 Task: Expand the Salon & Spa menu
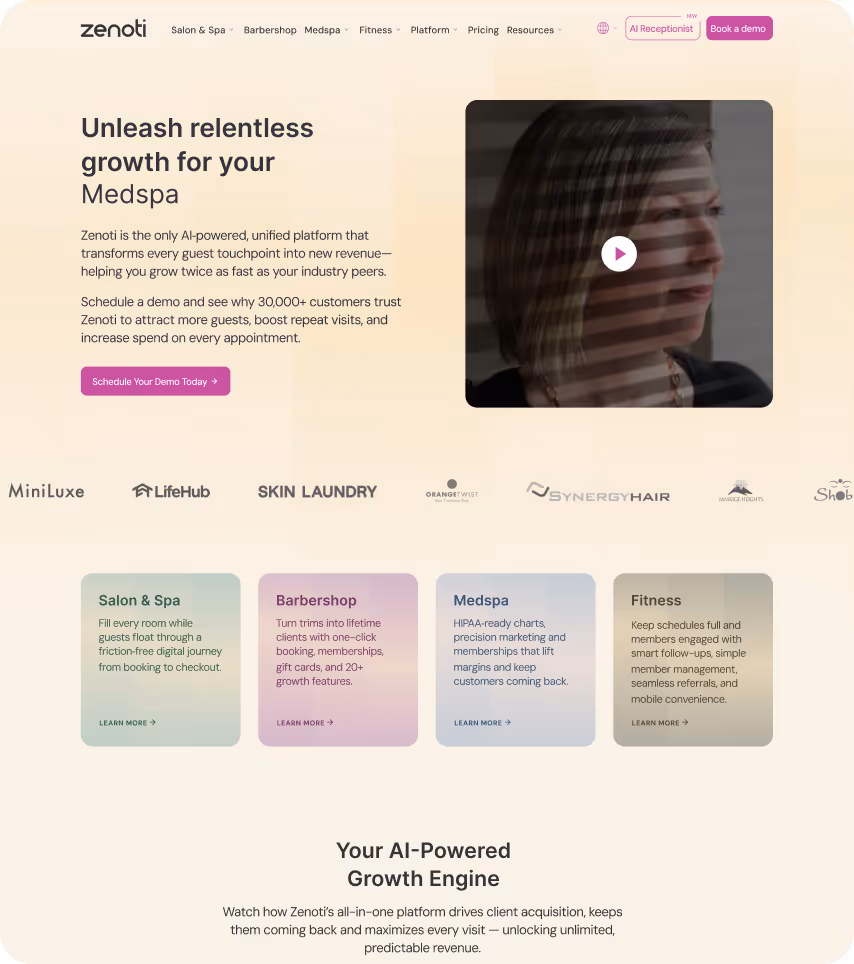[x=202, y=30]
